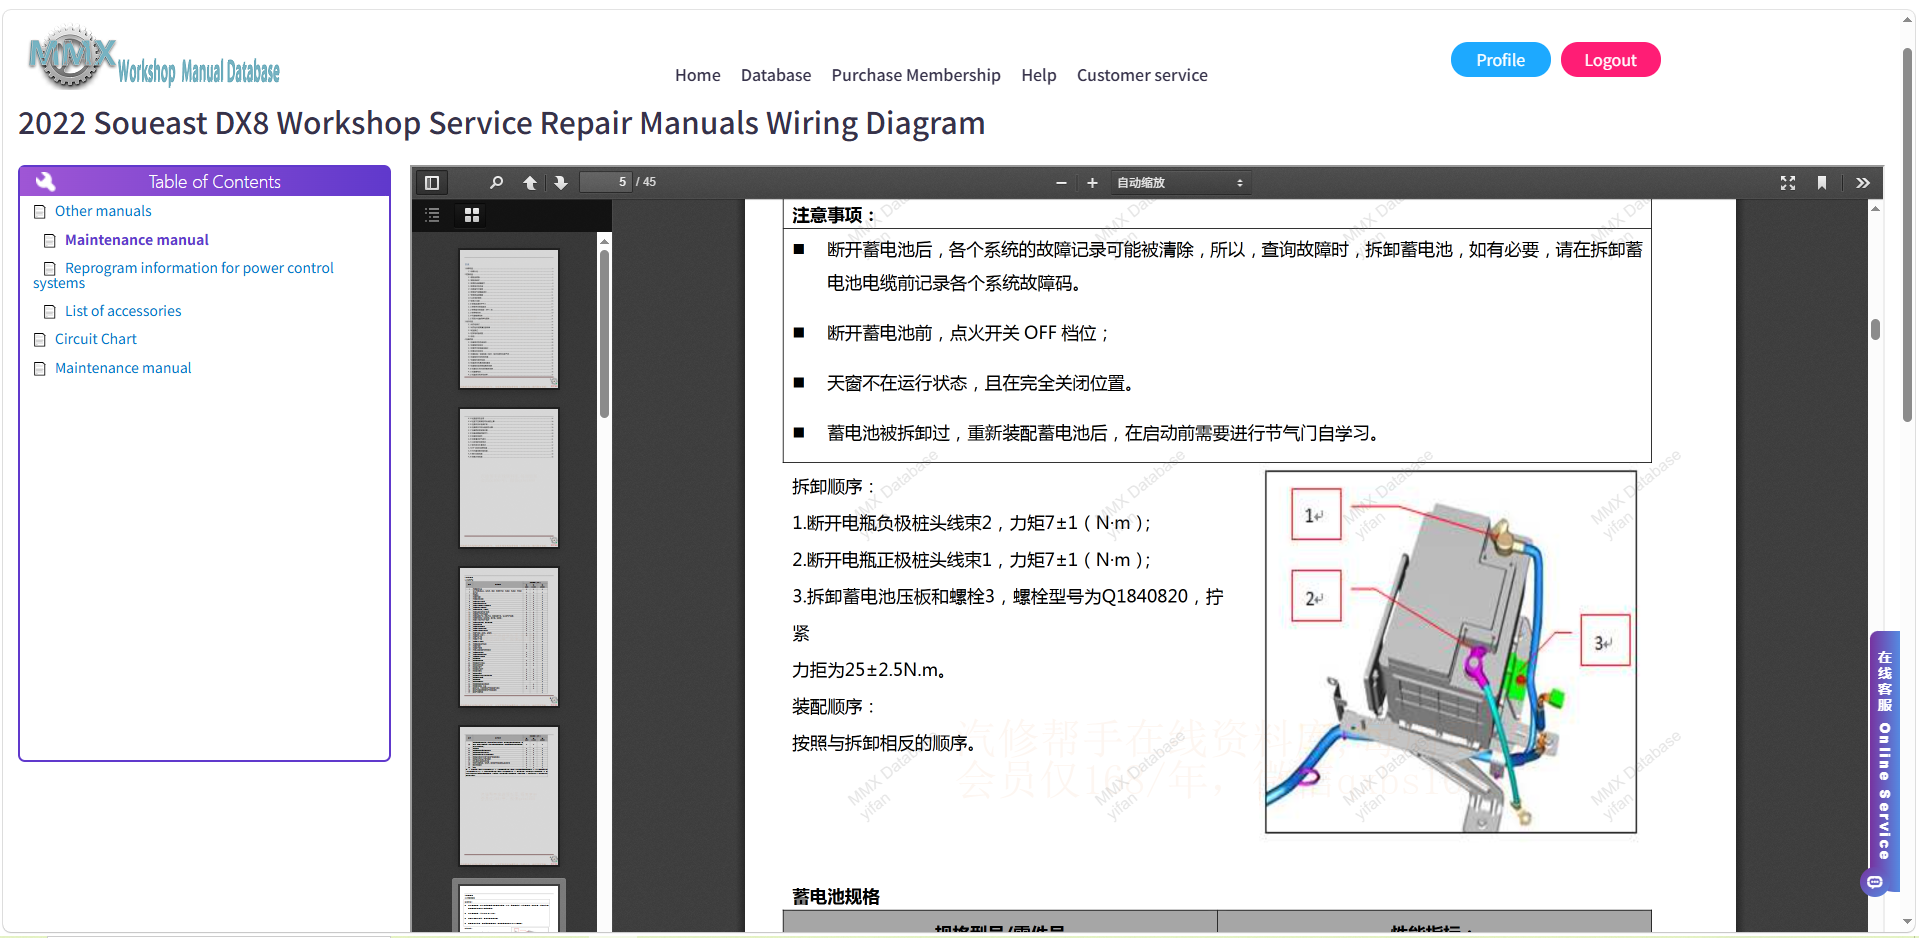Open the bold Maintenance manual sub-entry
The height and width of the screenshot is (938, 1919).
click(137, 240)
